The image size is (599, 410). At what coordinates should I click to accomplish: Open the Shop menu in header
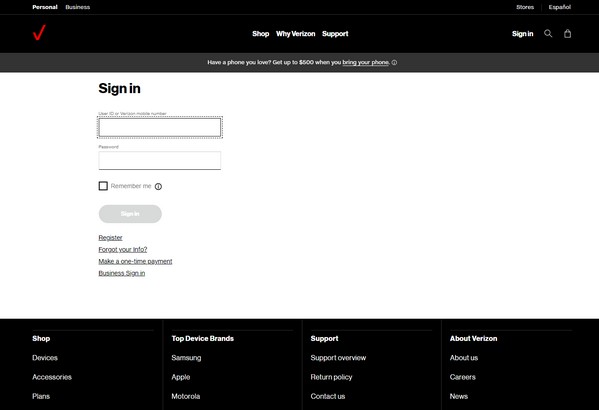coord(261,34)
